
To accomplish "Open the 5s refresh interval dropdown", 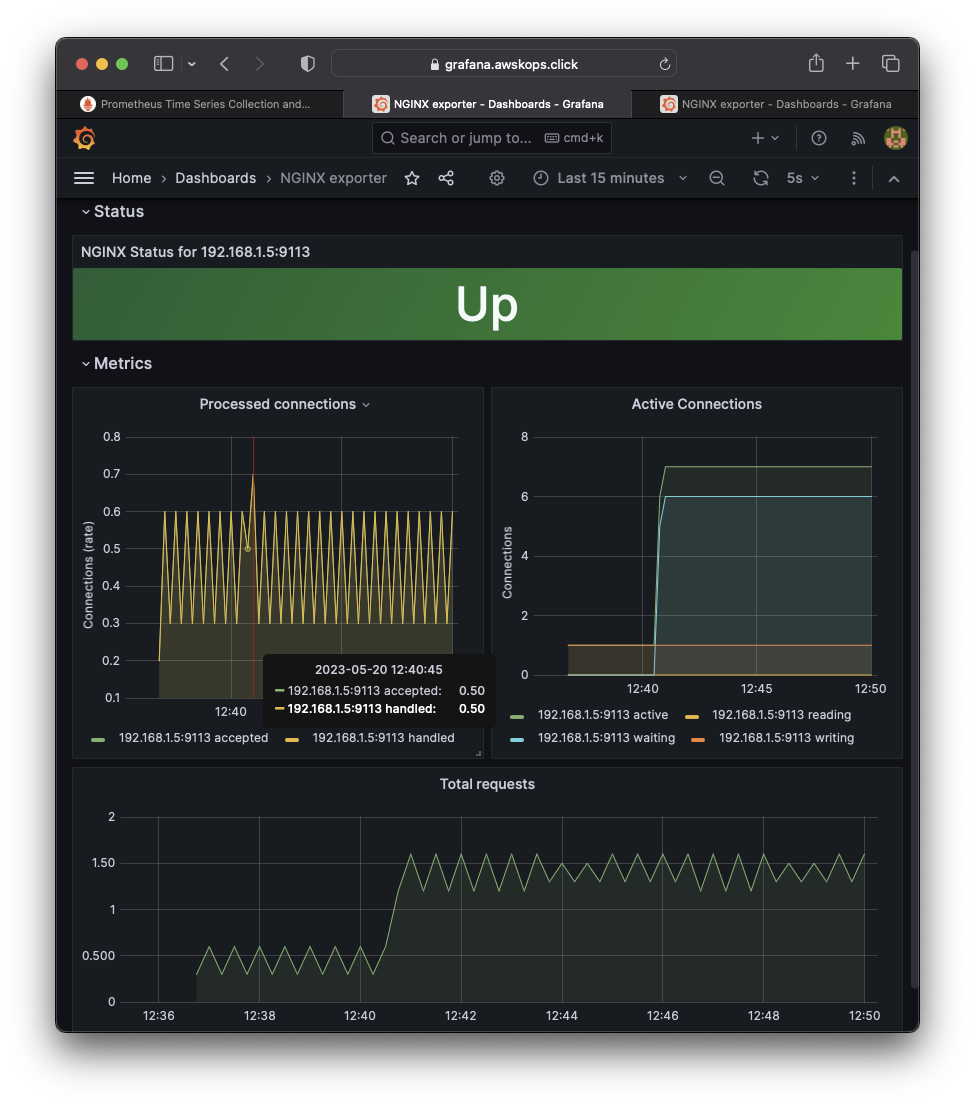I will point(803,178).
